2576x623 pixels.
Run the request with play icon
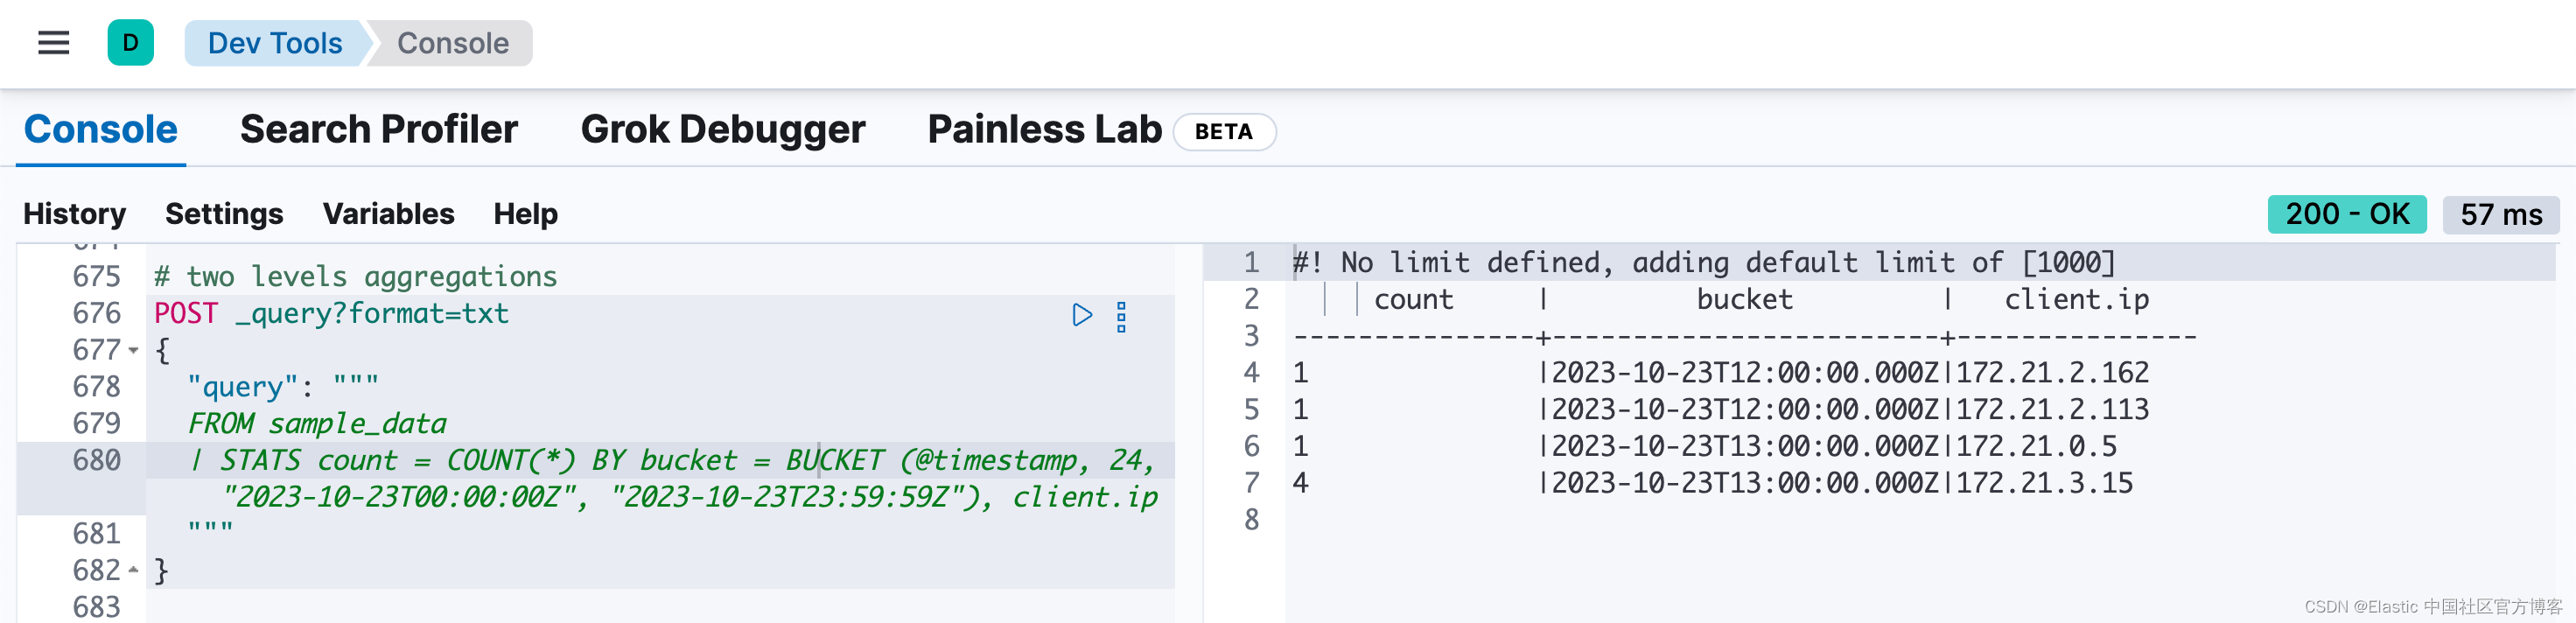point(1081,315)
